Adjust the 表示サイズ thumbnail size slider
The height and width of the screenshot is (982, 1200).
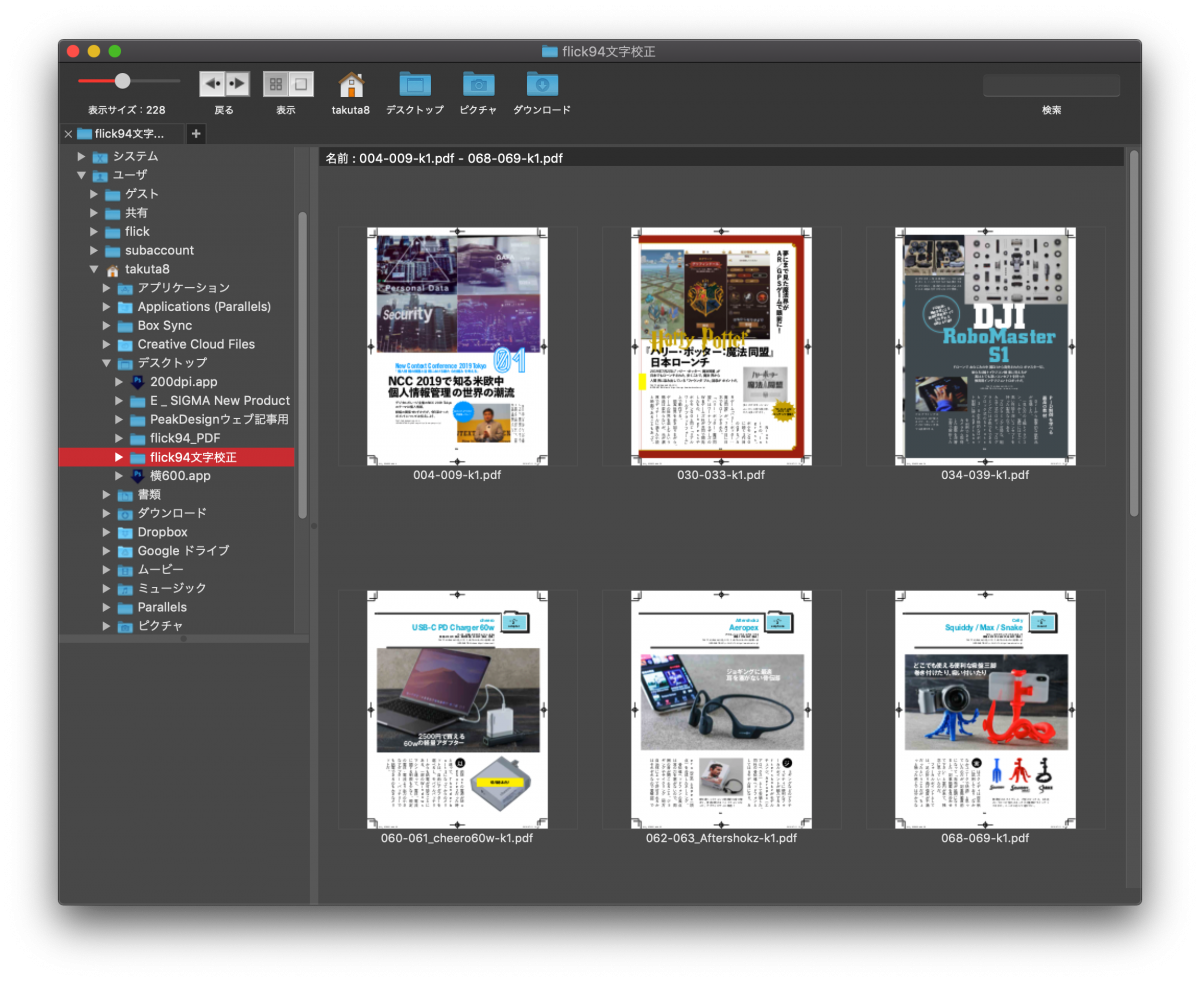coord(122,81)
